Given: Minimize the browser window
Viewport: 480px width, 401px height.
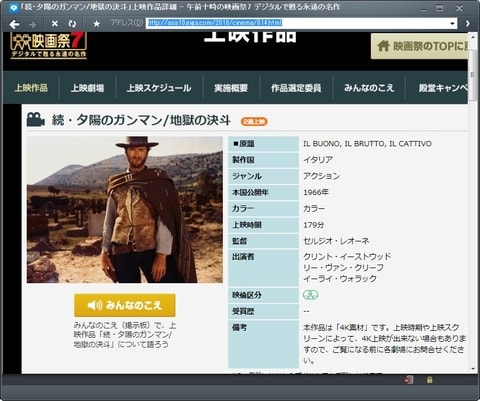Looking at the screenshot, I should [423, 8].
